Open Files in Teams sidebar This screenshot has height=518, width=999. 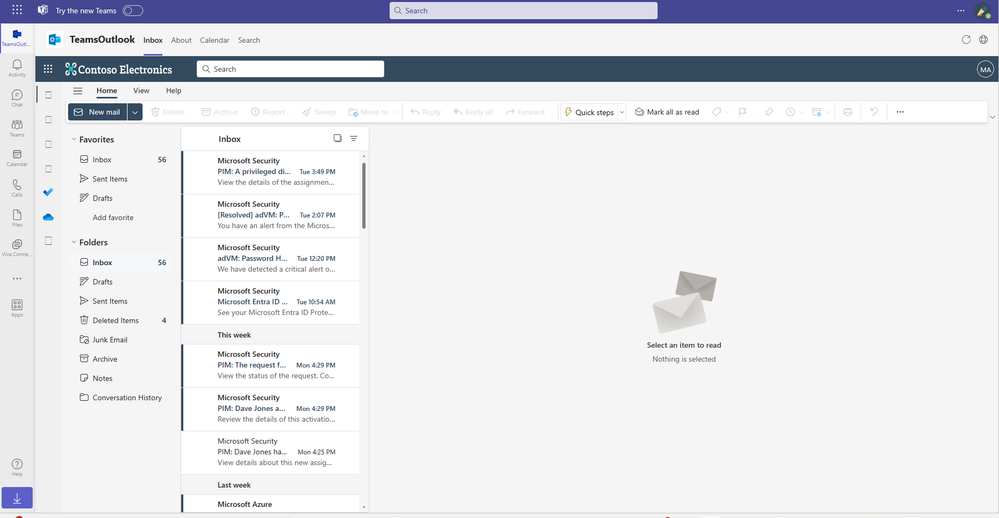pyautogui.click(x=17, y=217)
